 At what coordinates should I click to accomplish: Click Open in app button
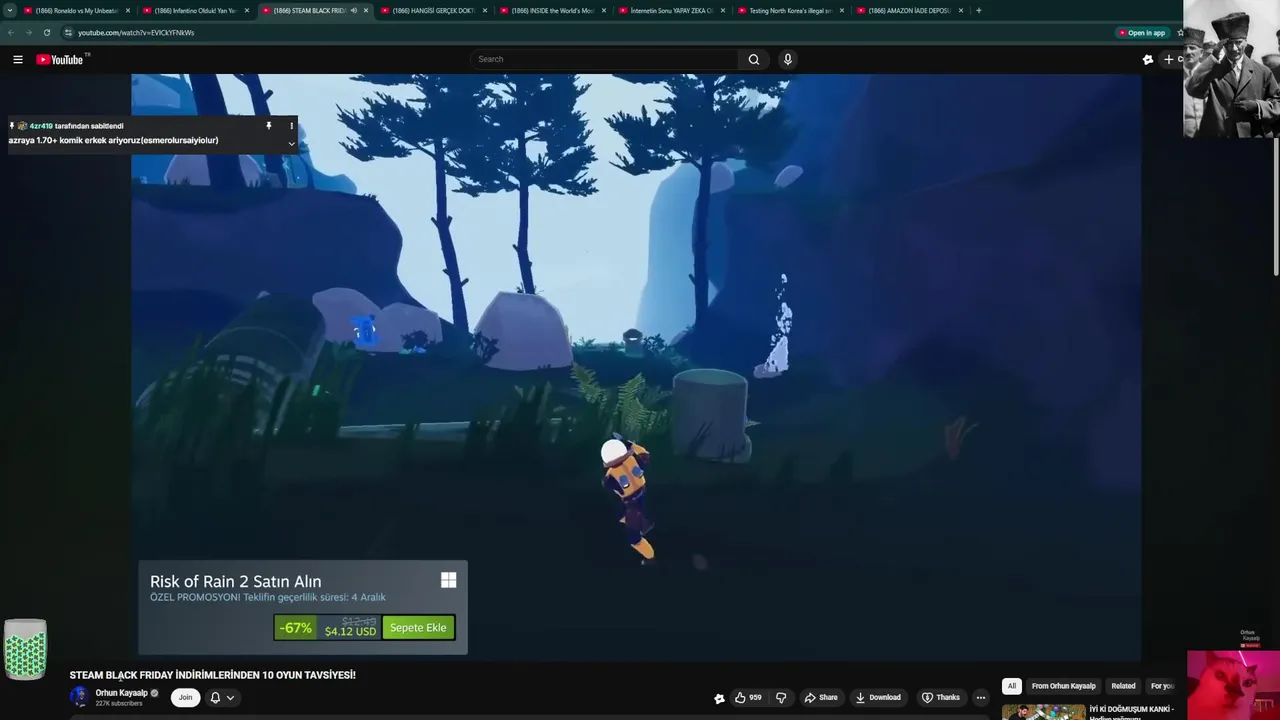point(1142,33)
